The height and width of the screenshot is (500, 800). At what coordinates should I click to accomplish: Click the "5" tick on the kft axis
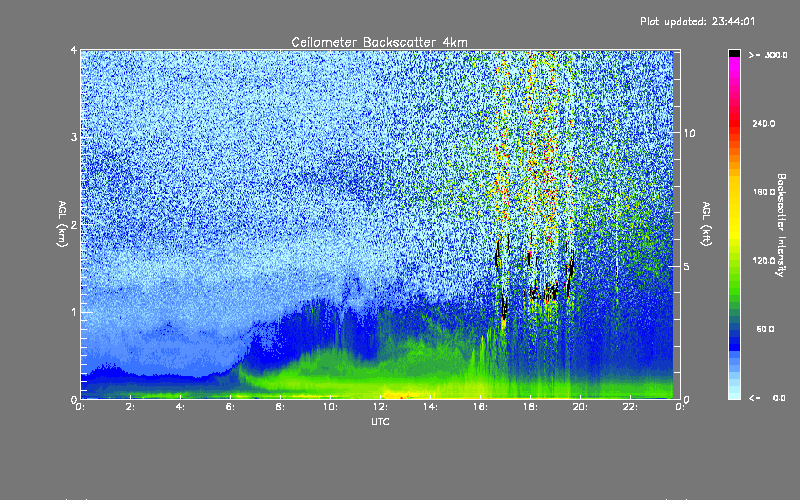[x=687, y=266]
